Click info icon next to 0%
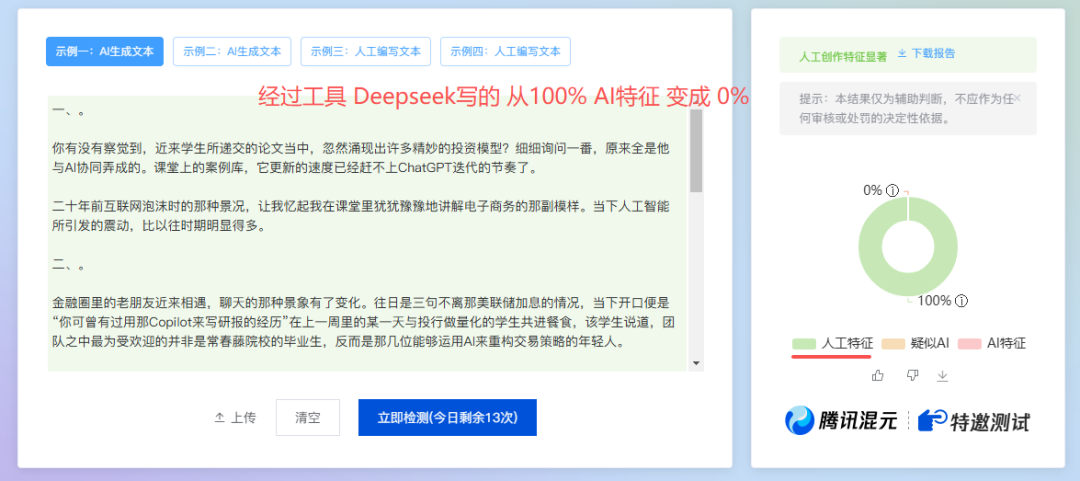This screenshot has width=1080, height=481. (x=893, y=190)
